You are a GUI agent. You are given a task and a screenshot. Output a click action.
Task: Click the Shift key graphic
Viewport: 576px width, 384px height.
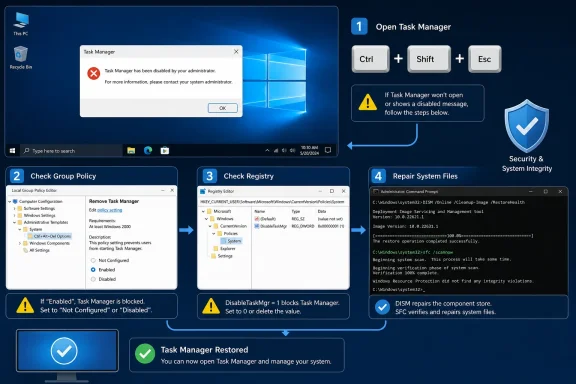(429, 59)
